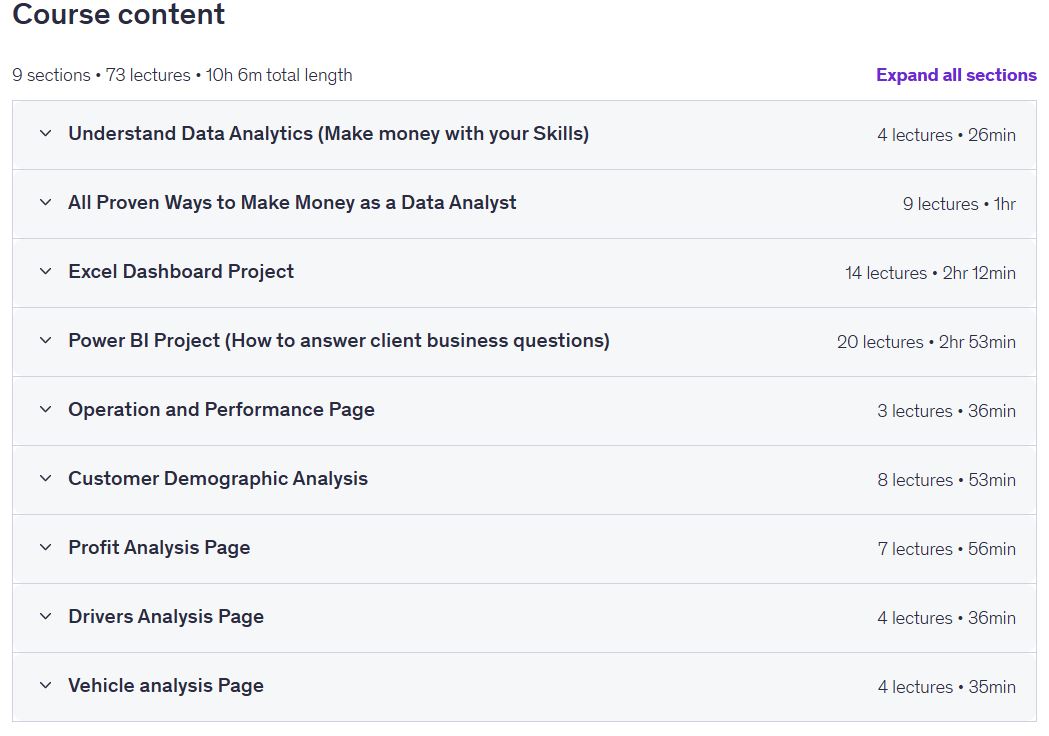Viewport: 1049px width, 736px height.
Task: Click '14 lectures • 2hr 12min' text
Action: [931, 273]
